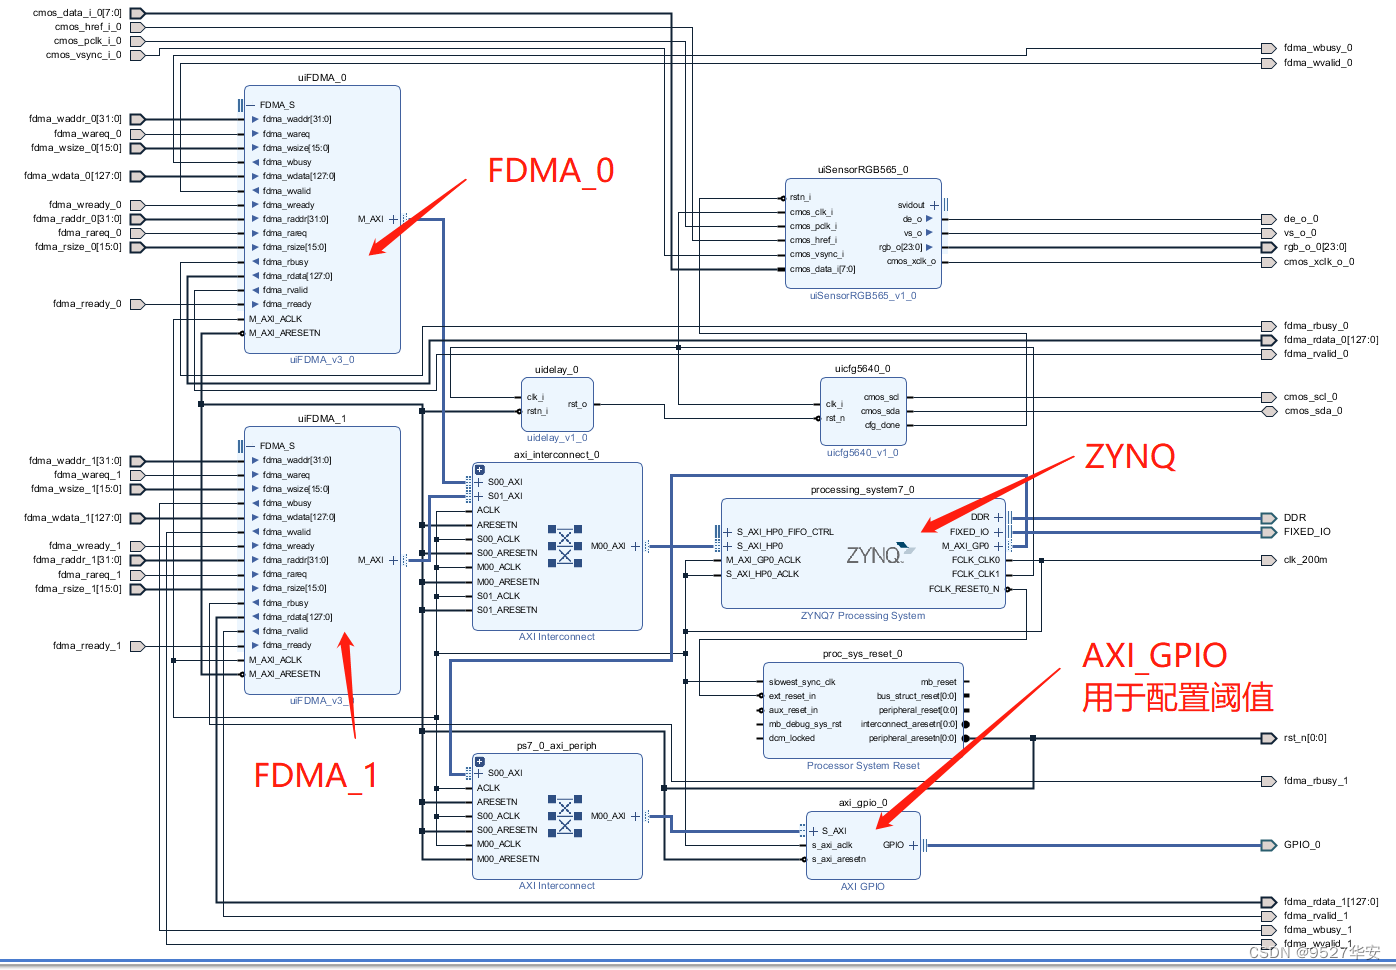Screen dimensions: 1396x970
Task: Click the dcm_locked pin label
Action: (792, 738)
